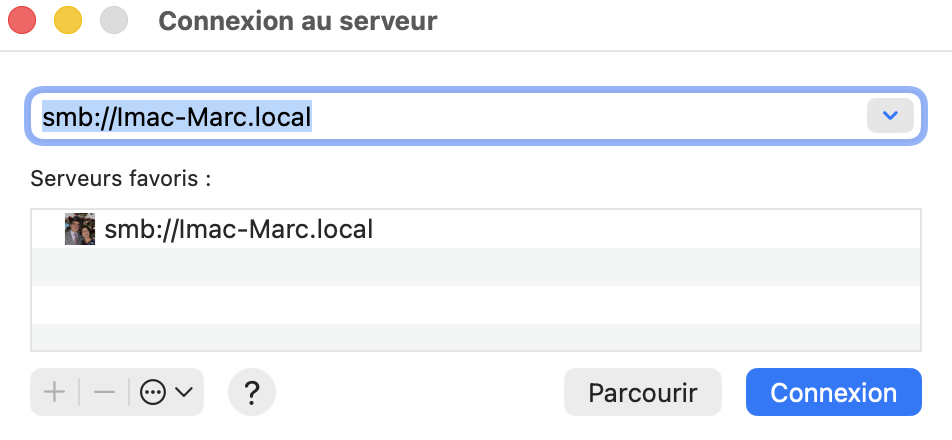Click the empty fourth row in favorites
The width and height of the screenshot is (952, 440).
click(475, 336)
